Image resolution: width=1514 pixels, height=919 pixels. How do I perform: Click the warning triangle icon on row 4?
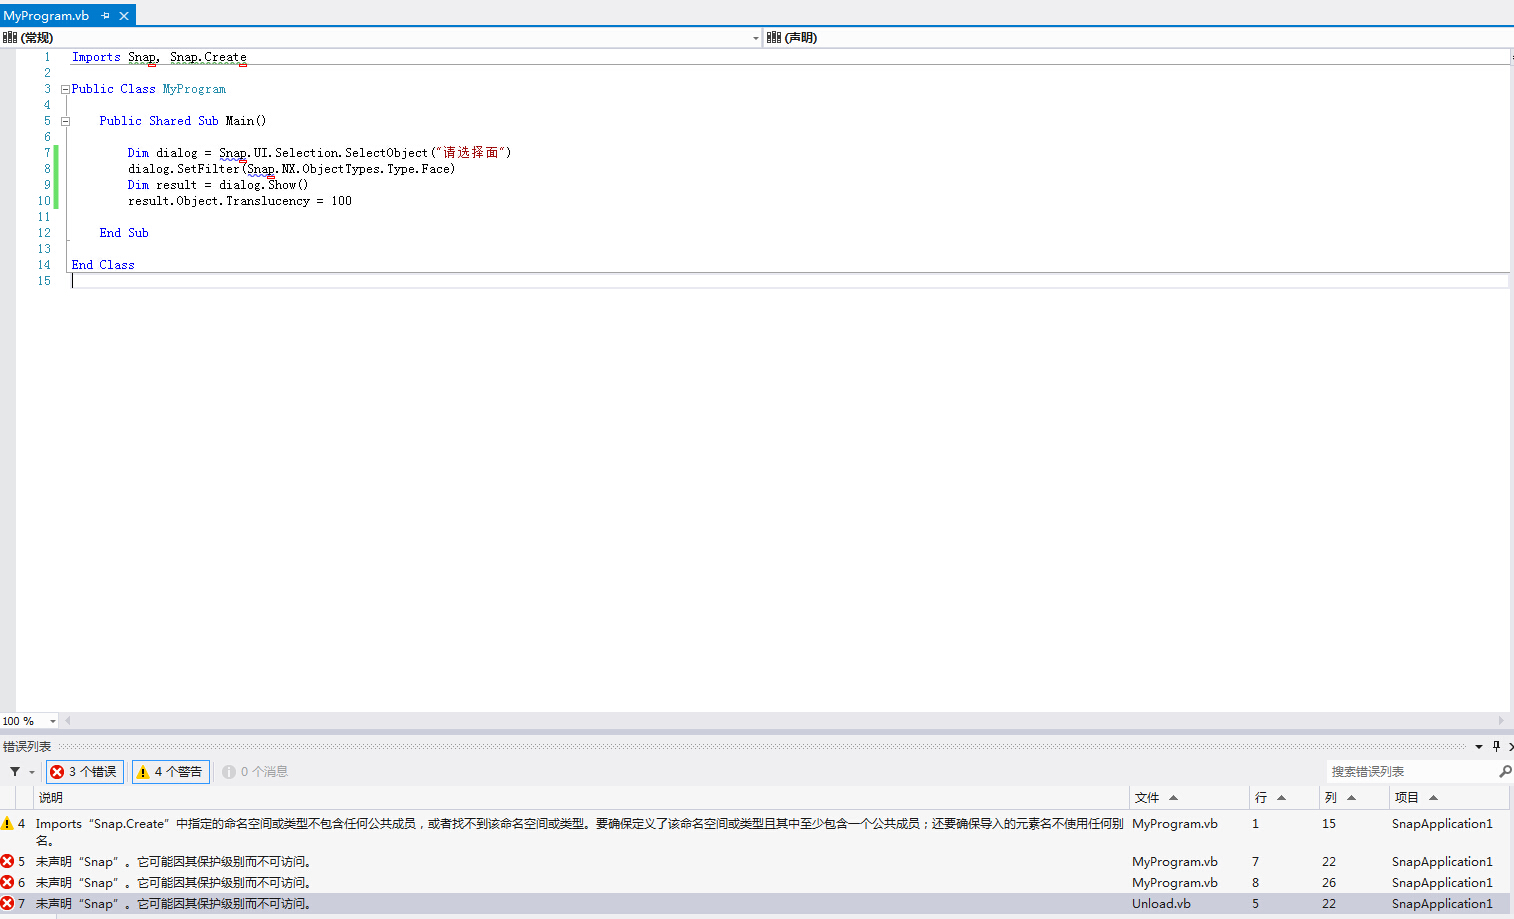8,824
